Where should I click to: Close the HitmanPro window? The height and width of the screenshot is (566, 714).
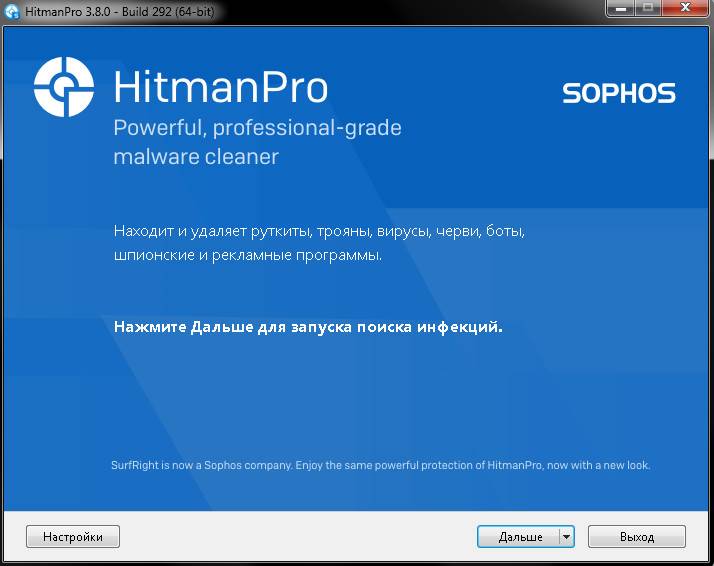click(685, 8)
